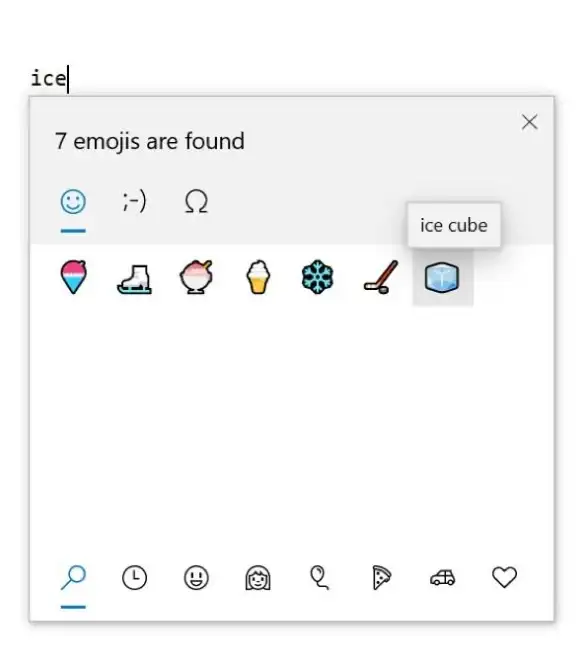Show most recently used emojis clock
This screenshot has height=647, width=588.
click(x=135, y=577)
